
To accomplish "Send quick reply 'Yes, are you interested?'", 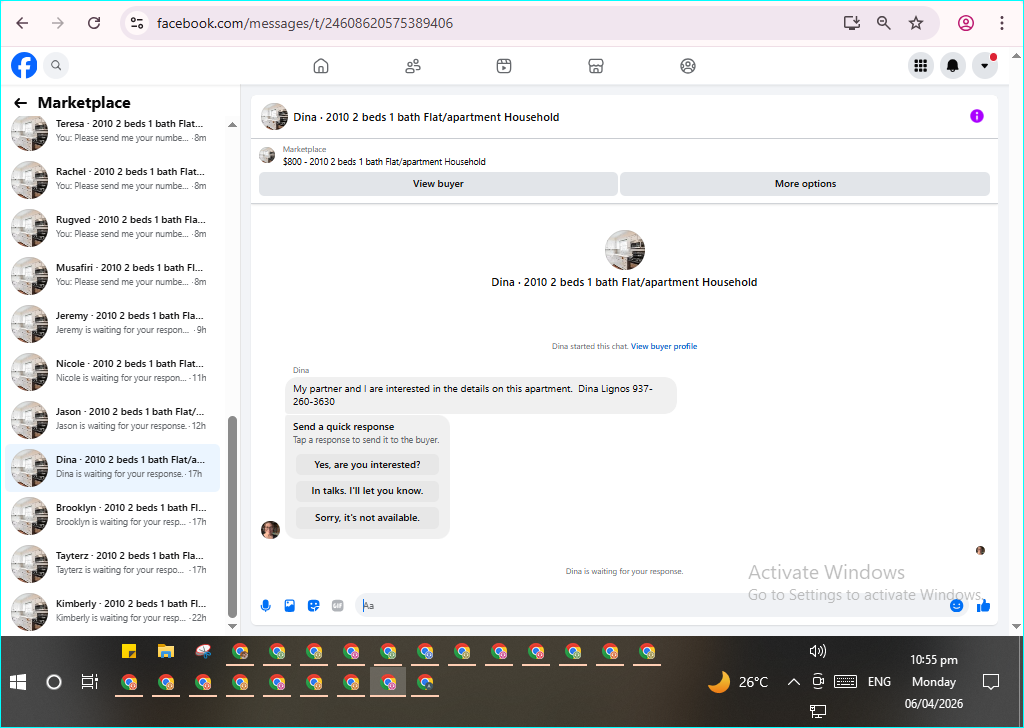I will (367, 465).
